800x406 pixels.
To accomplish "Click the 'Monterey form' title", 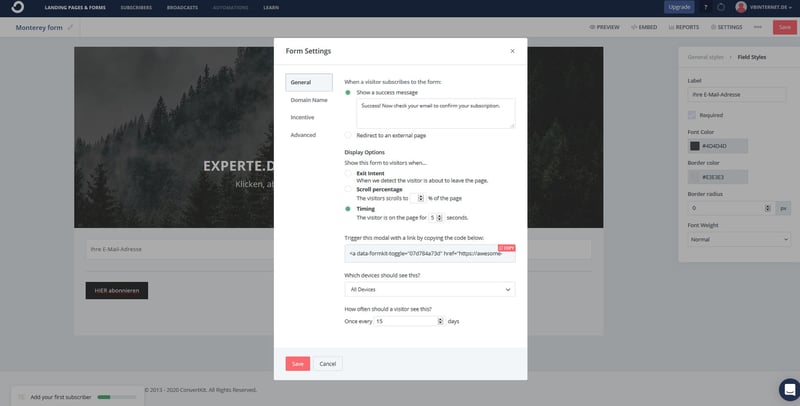I will (x=39, y=28).
